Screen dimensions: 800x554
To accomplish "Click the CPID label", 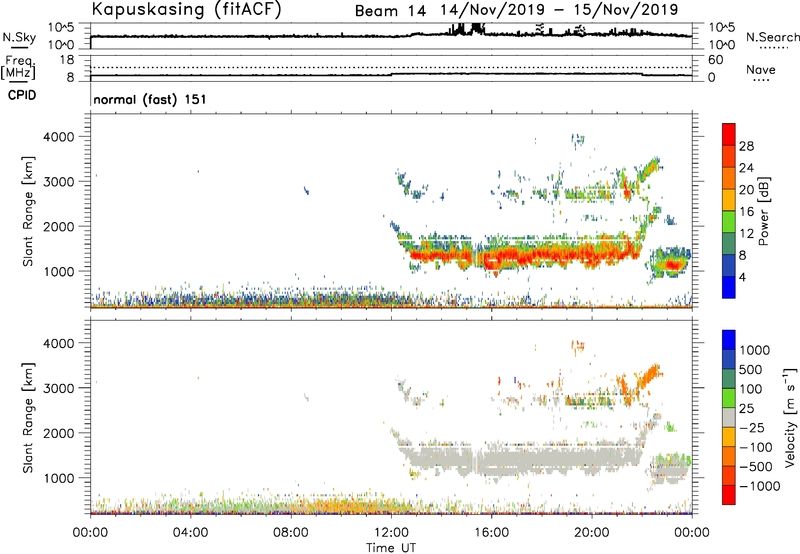I will click(x=22, y=95).
